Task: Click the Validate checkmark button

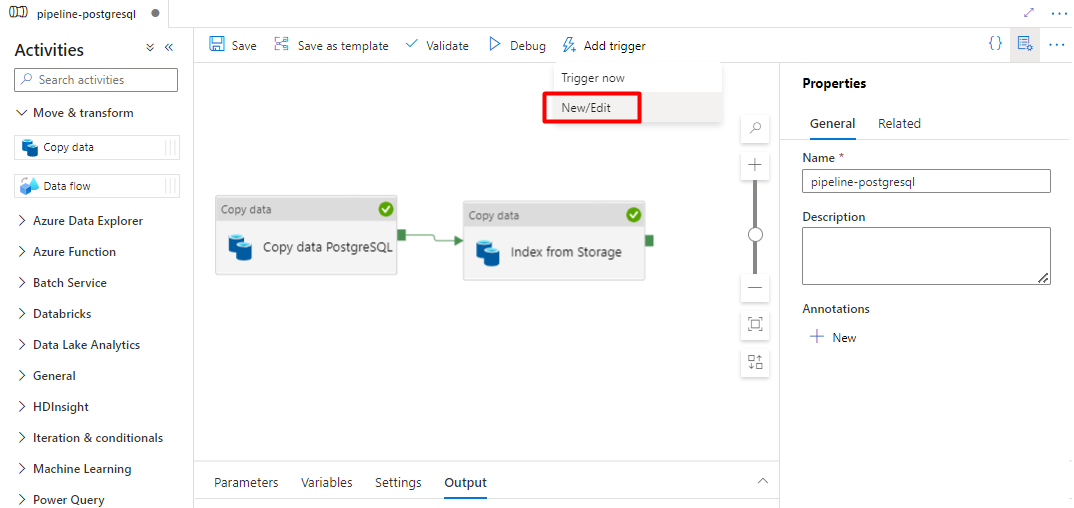Action: point(437,45)
